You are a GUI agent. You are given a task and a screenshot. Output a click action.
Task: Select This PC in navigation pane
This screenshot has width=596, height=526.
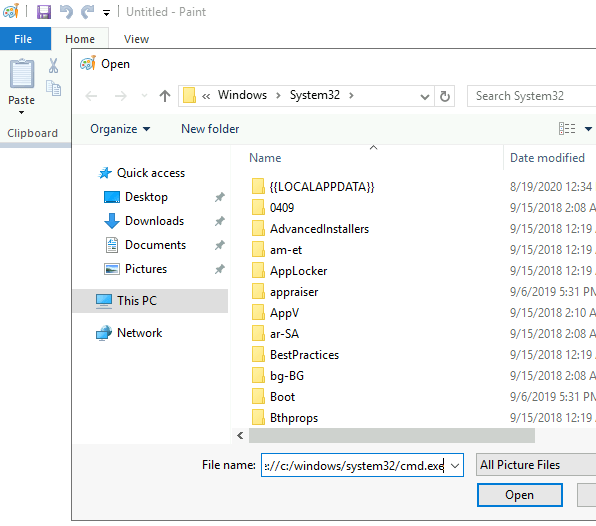[x=150, y=301]
